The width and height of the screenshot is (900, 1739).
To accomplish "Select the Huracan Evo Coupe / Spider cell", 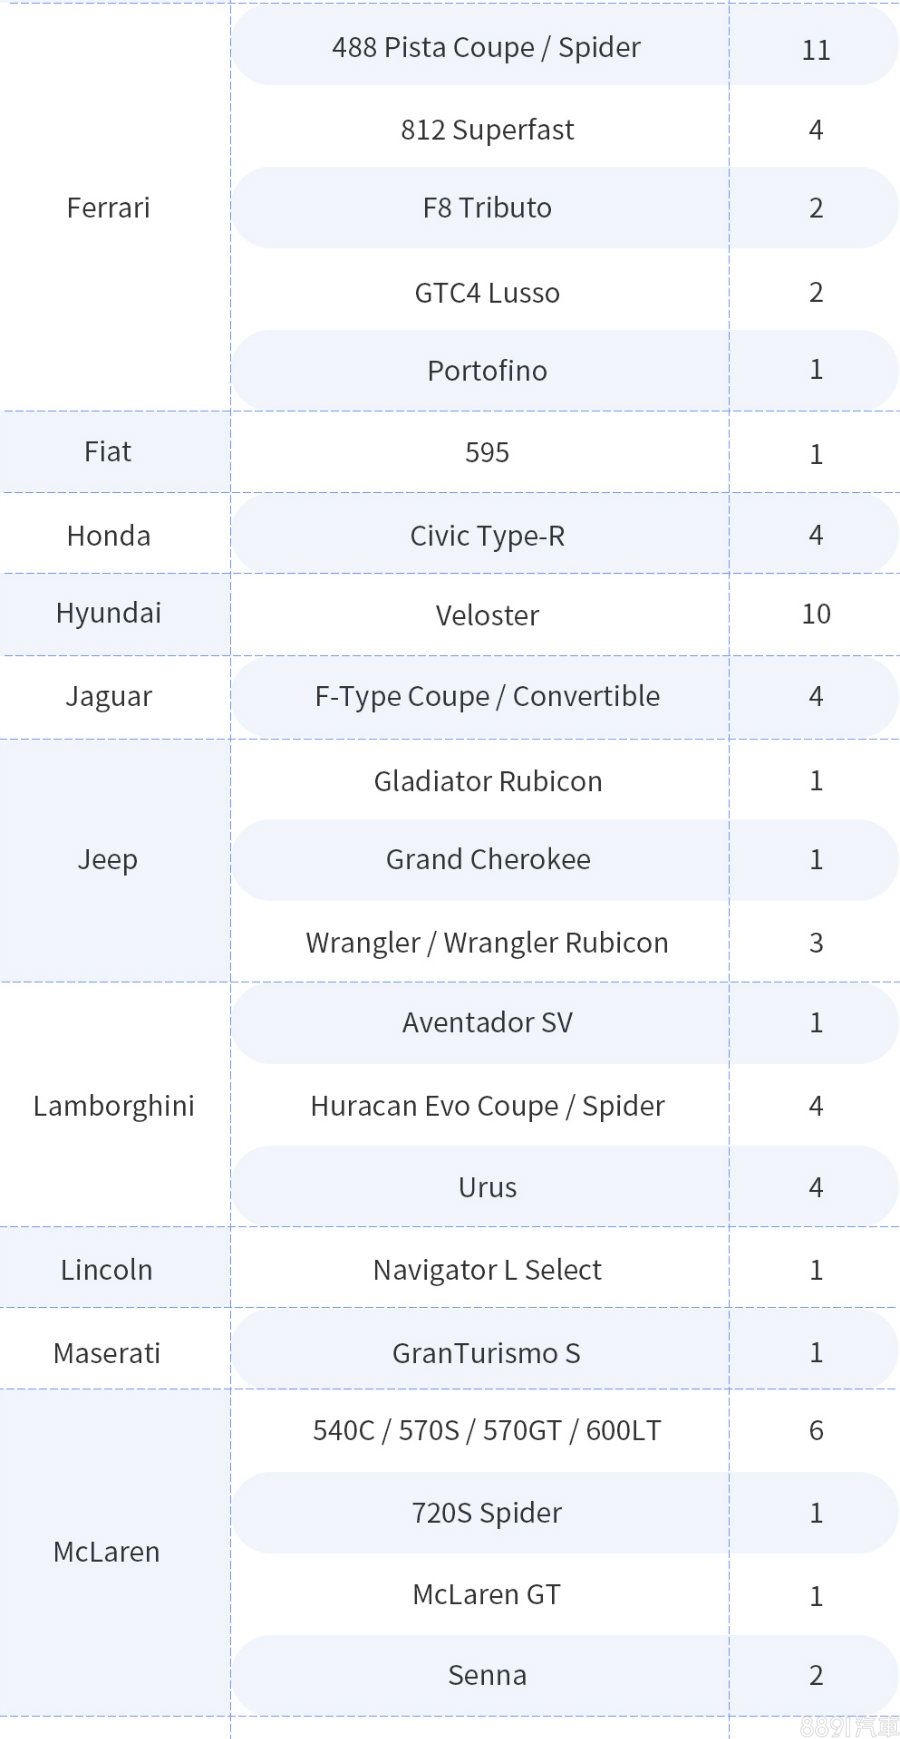I will coord(487,1106).
